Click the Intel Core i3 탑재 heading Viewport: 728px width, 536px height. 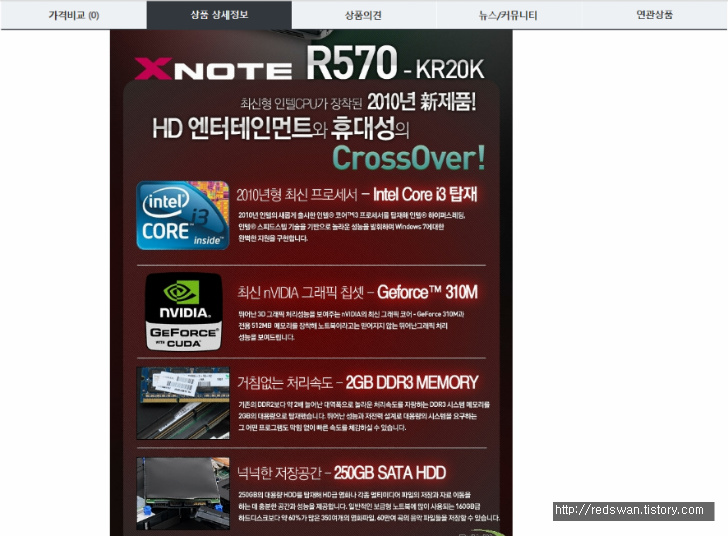point(425,194)
